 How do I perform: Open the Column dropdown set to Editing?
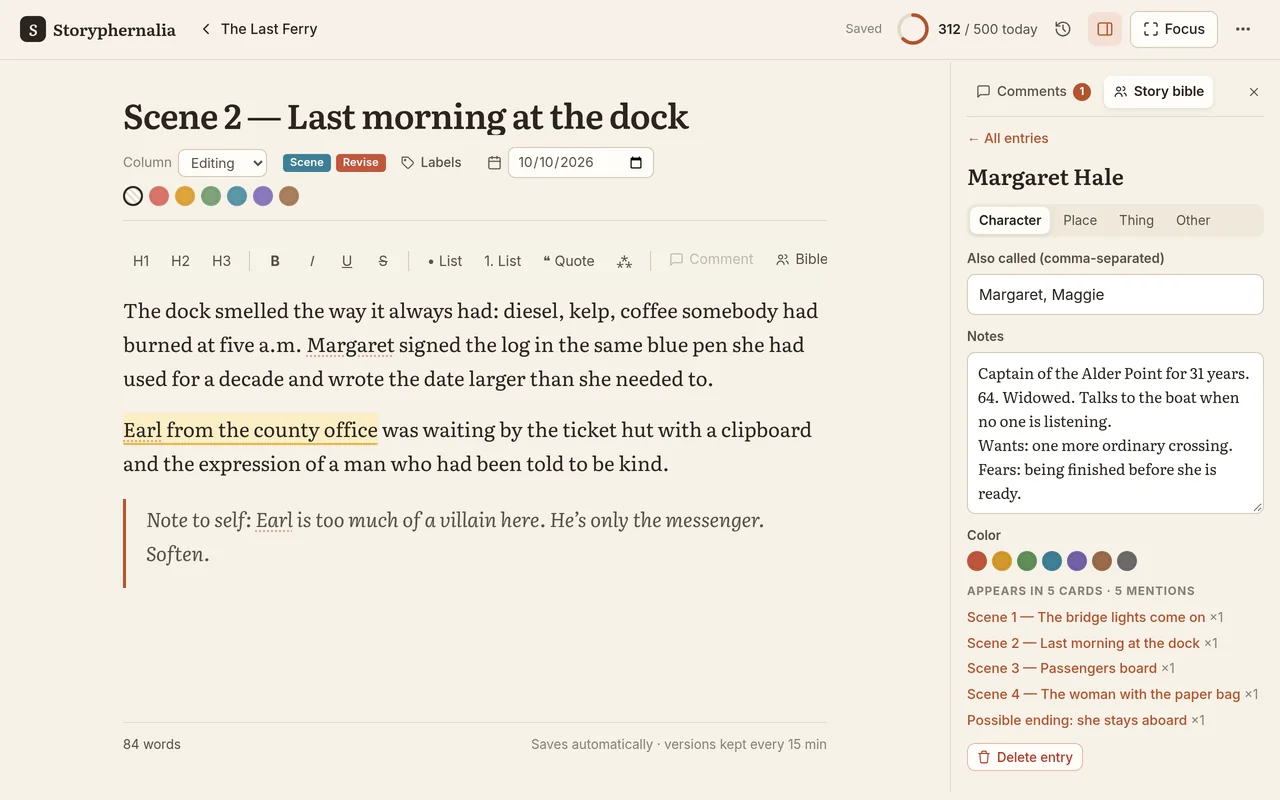tap(222, 163)
